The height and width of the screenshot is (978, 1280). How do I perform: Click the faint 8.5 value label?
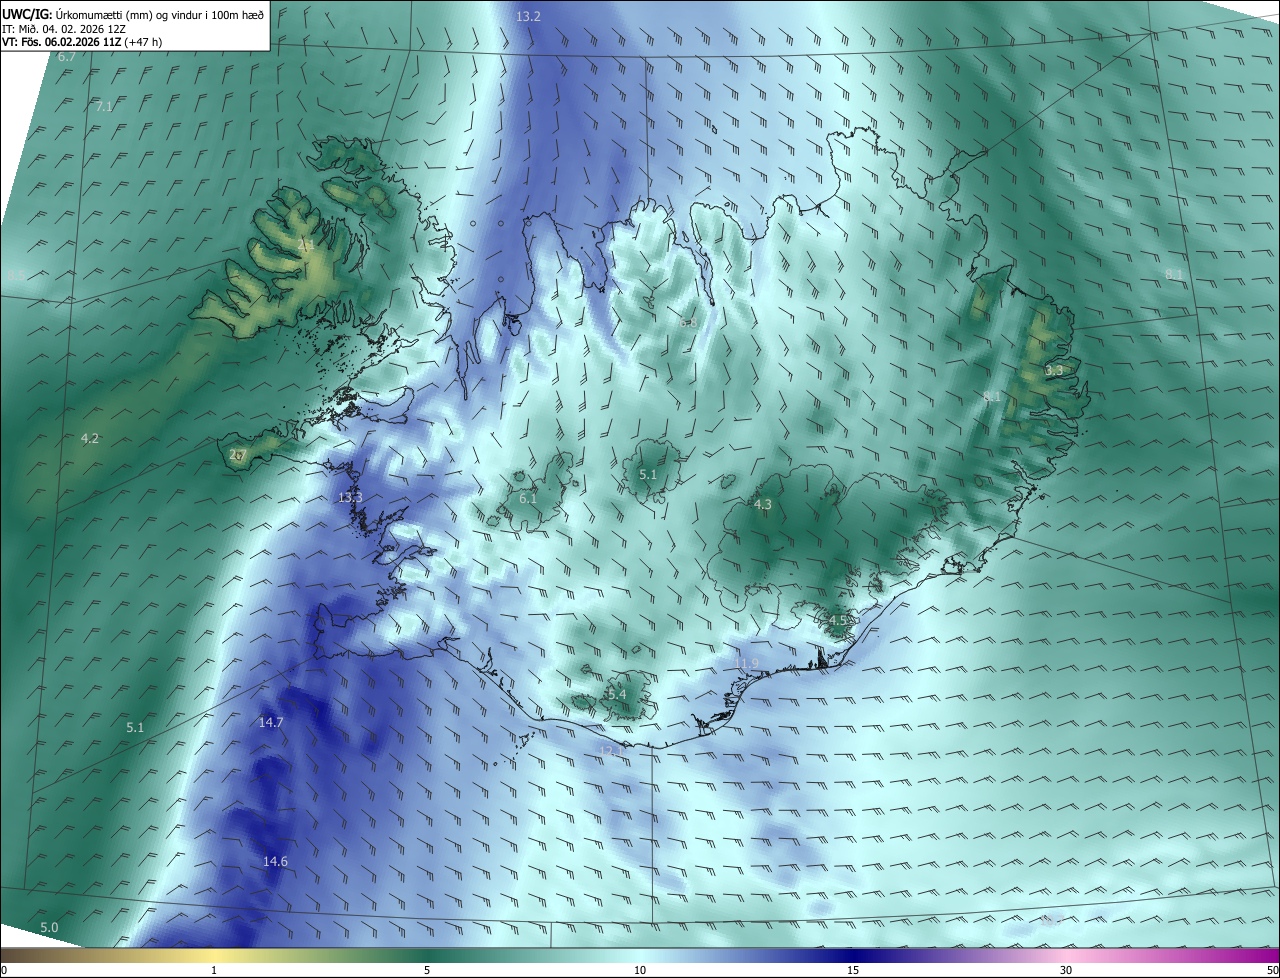click(16, 275)
